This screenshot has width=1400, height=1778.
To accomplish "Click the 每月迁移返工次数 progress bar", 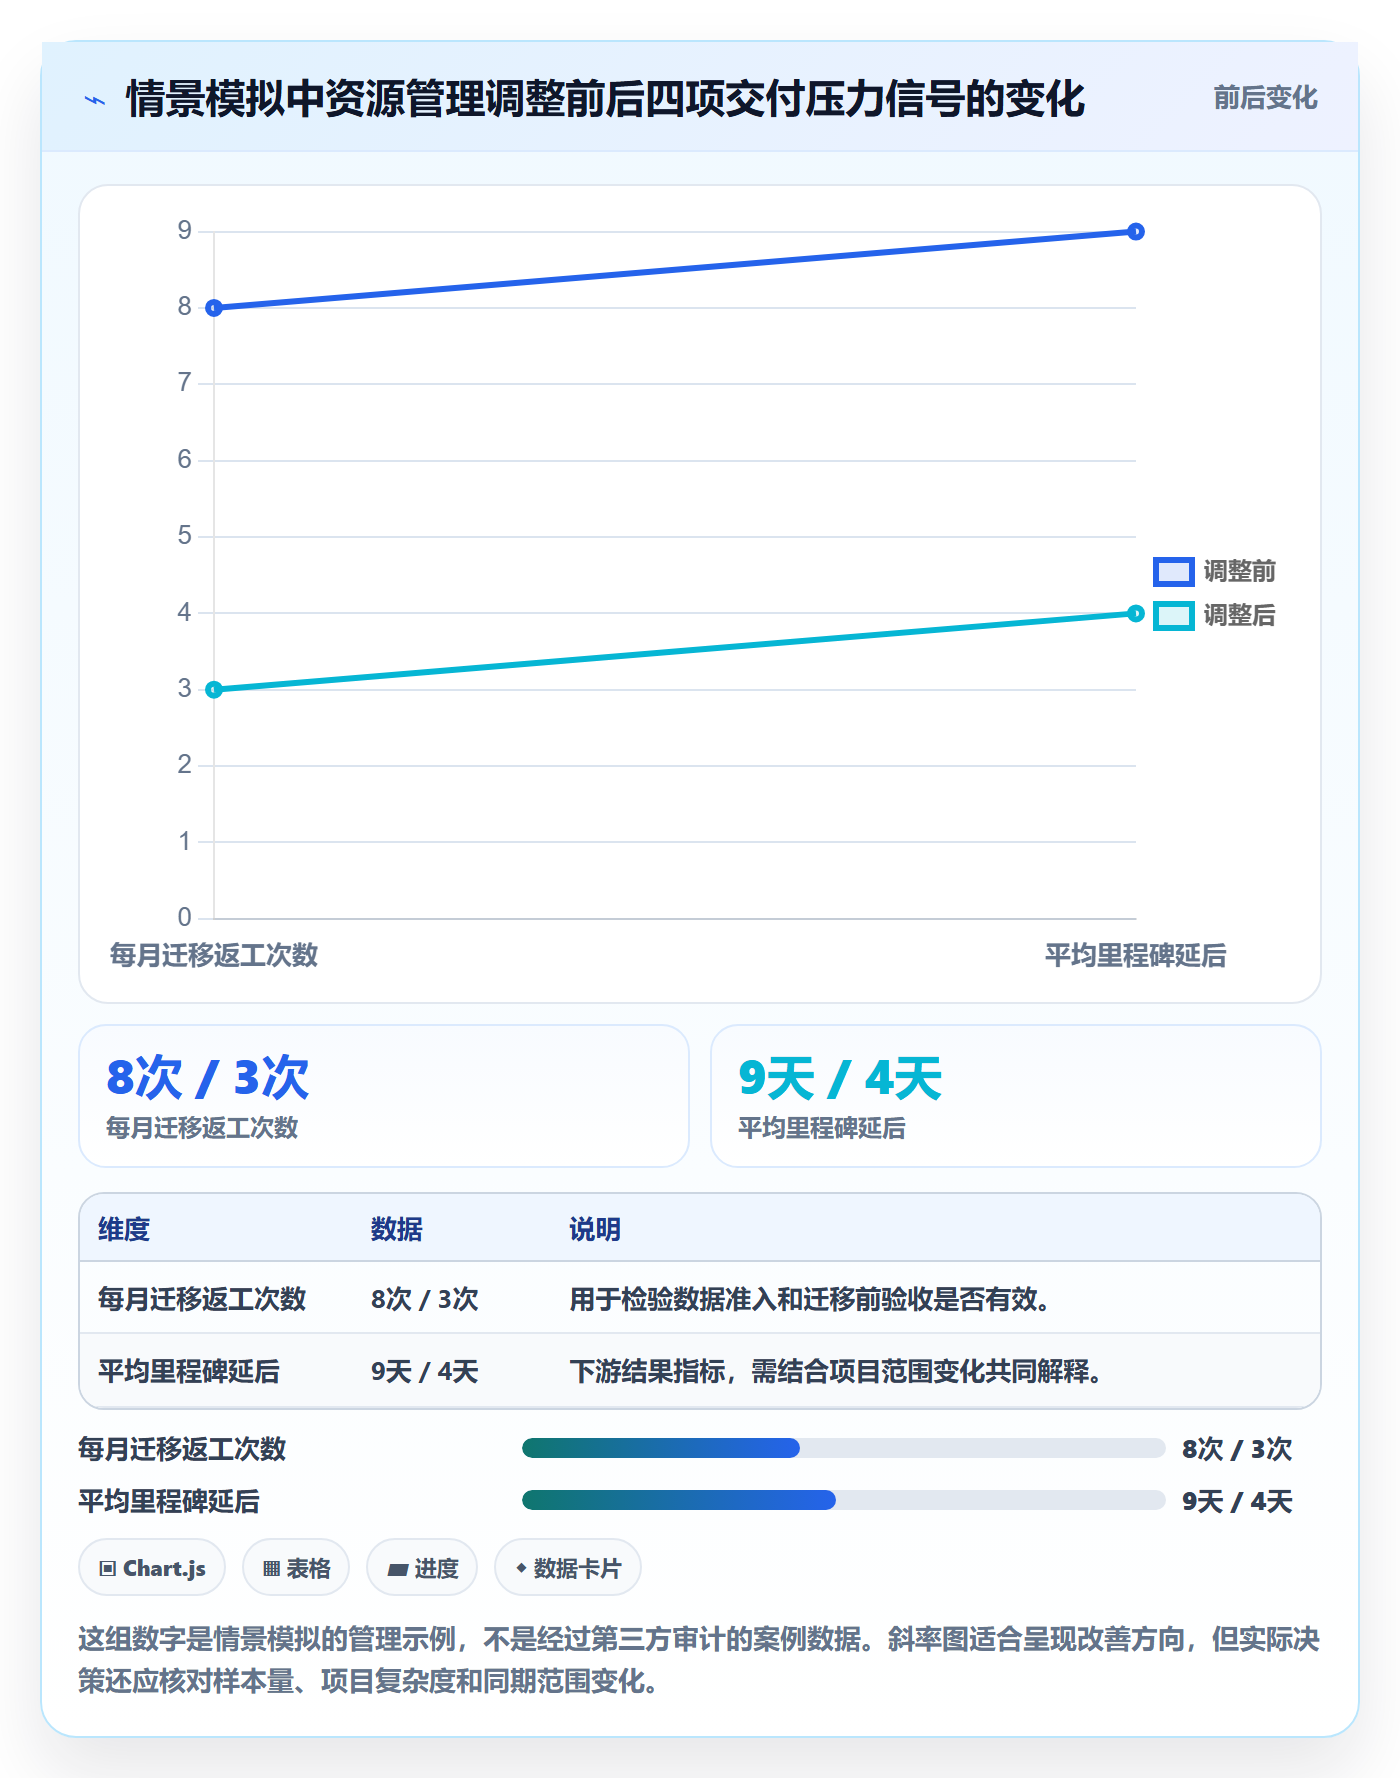I will pyautogui.click(x=843, y=1448).
